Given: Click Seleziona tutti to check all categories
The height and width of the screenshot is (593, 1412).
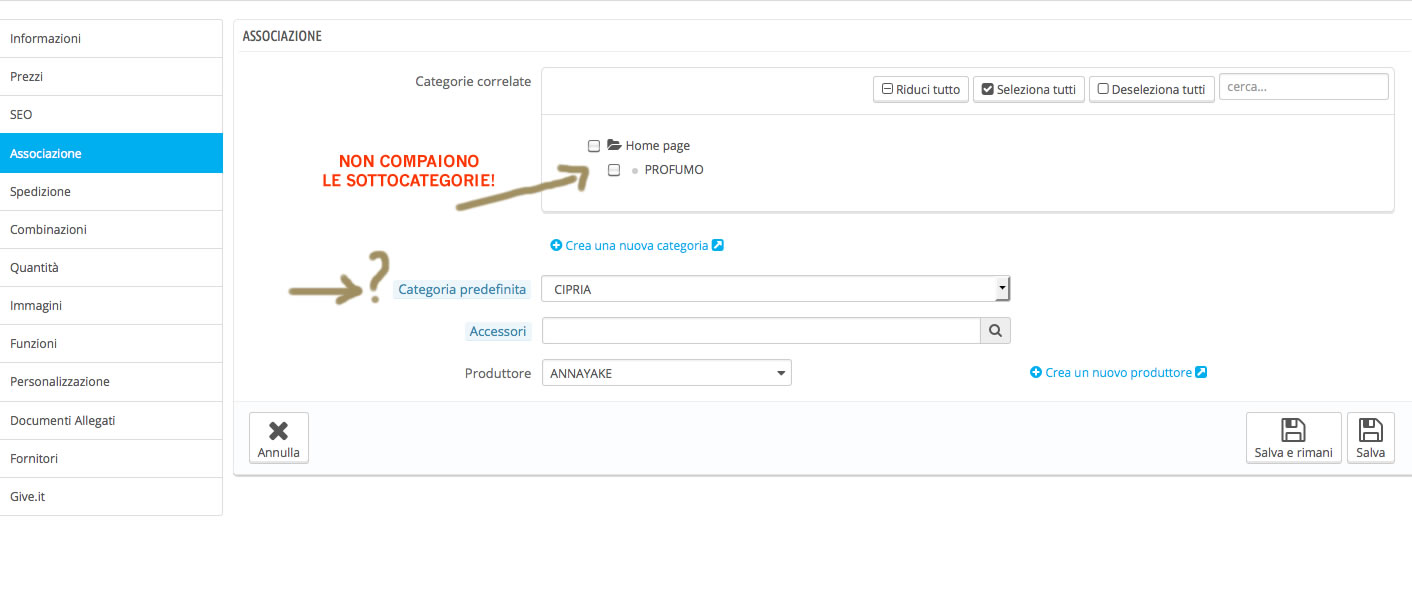Looking at the screenshot, I should point(1028,89).
